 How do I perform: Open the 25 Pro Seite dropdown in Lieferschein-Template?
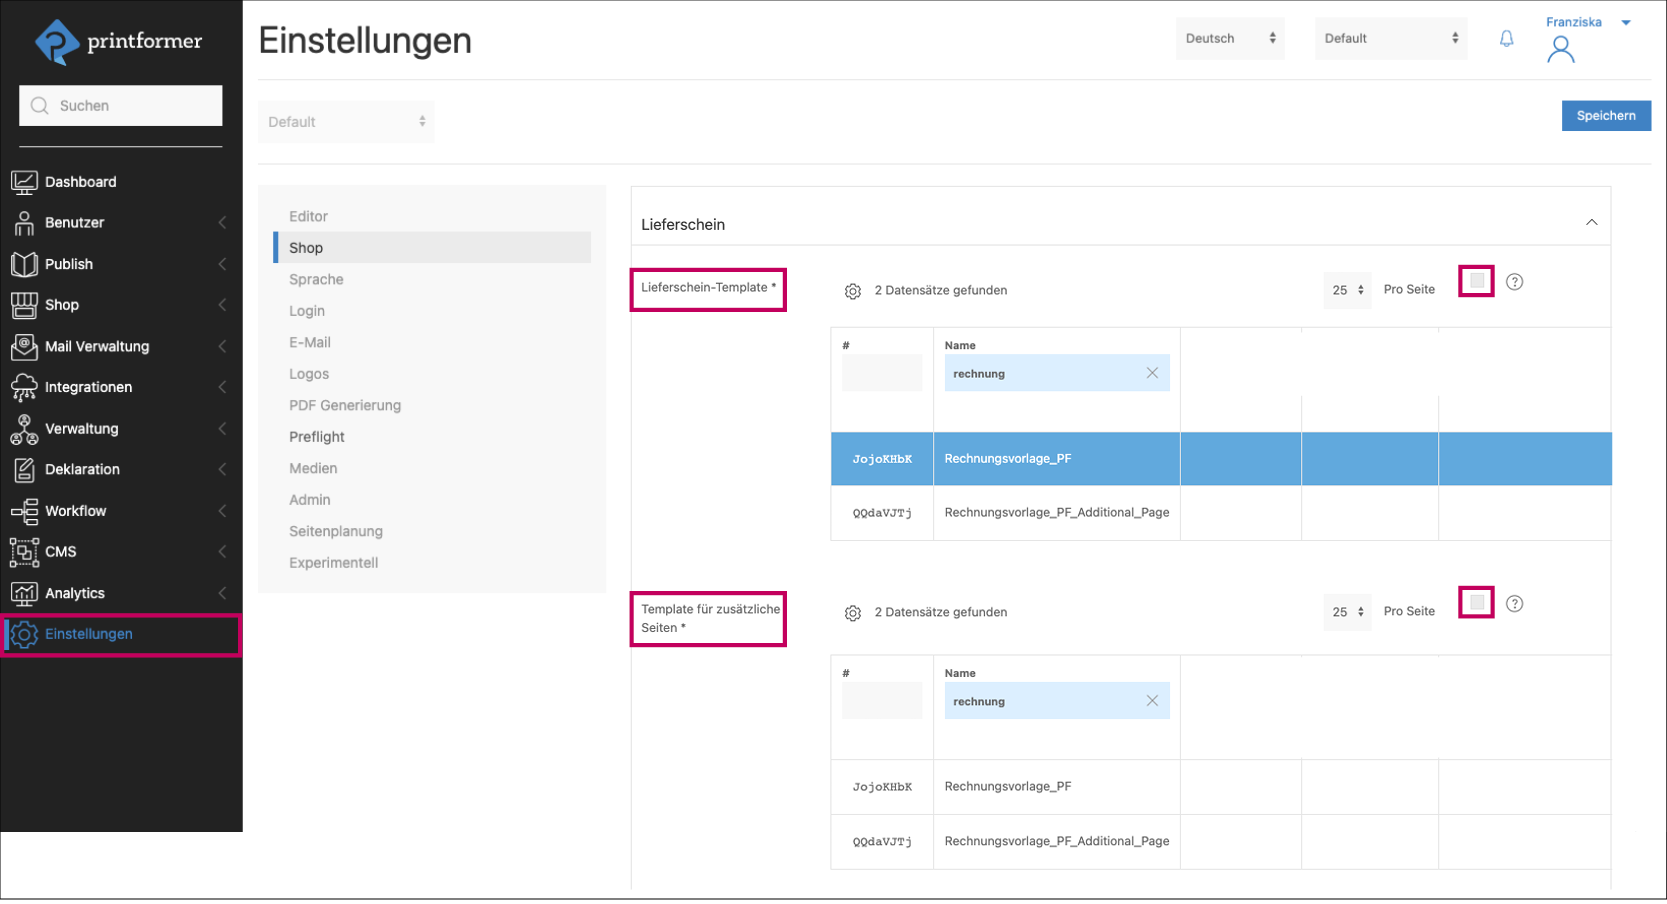(x=1347, y=290)
